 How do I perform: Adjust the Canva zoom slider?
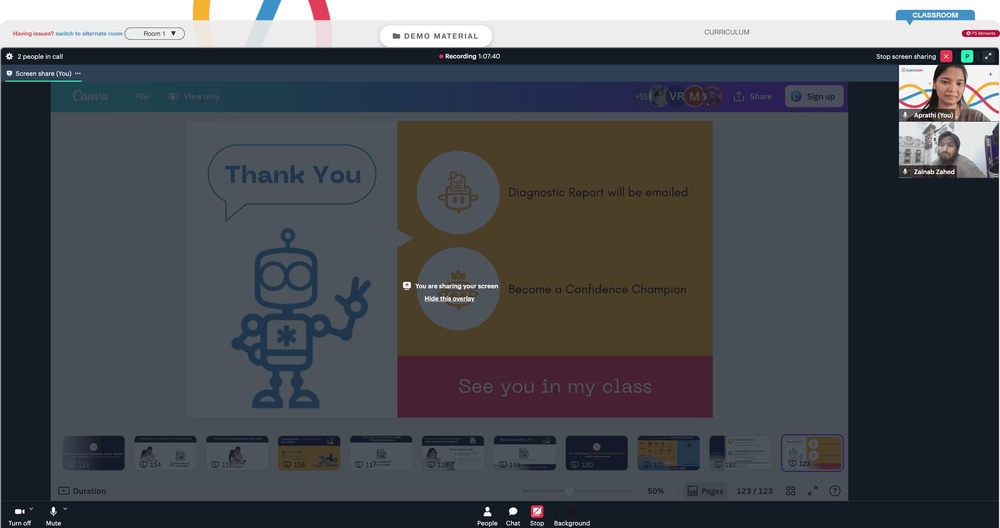(x=568, y=490)
